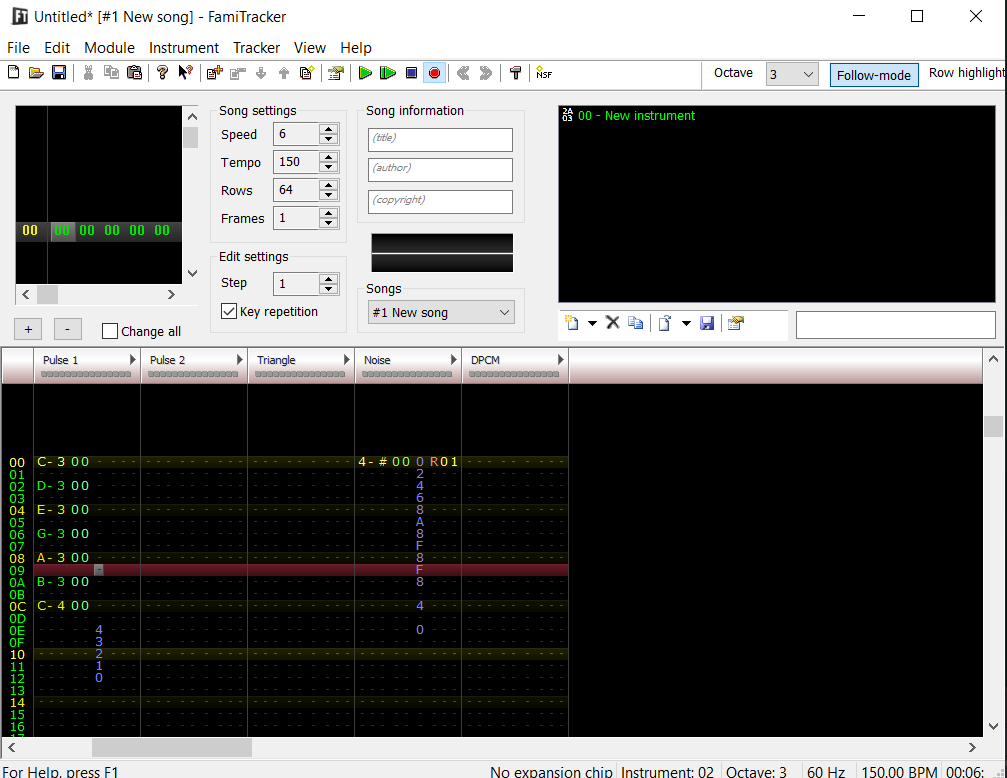Open the File menu
Image resolution: width=1007 pixels, height=778 pixels.
(18, 48)
